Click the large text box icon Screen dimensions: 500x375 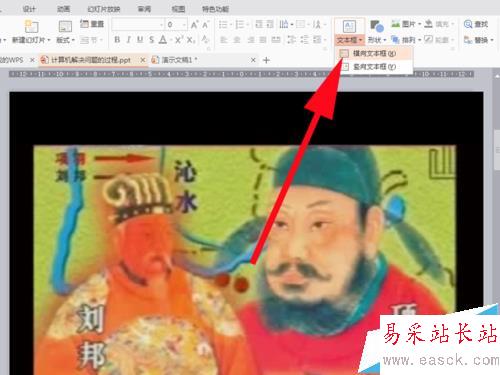349,26
